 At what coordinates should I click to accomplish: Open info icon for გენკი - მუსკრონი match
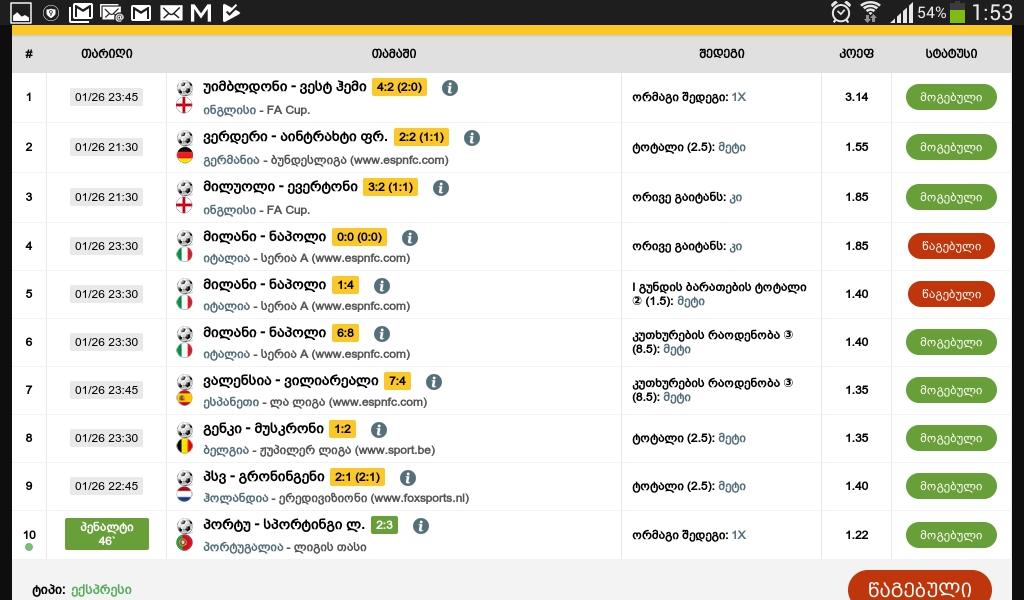pyautogui.click(x=378, y=430)
